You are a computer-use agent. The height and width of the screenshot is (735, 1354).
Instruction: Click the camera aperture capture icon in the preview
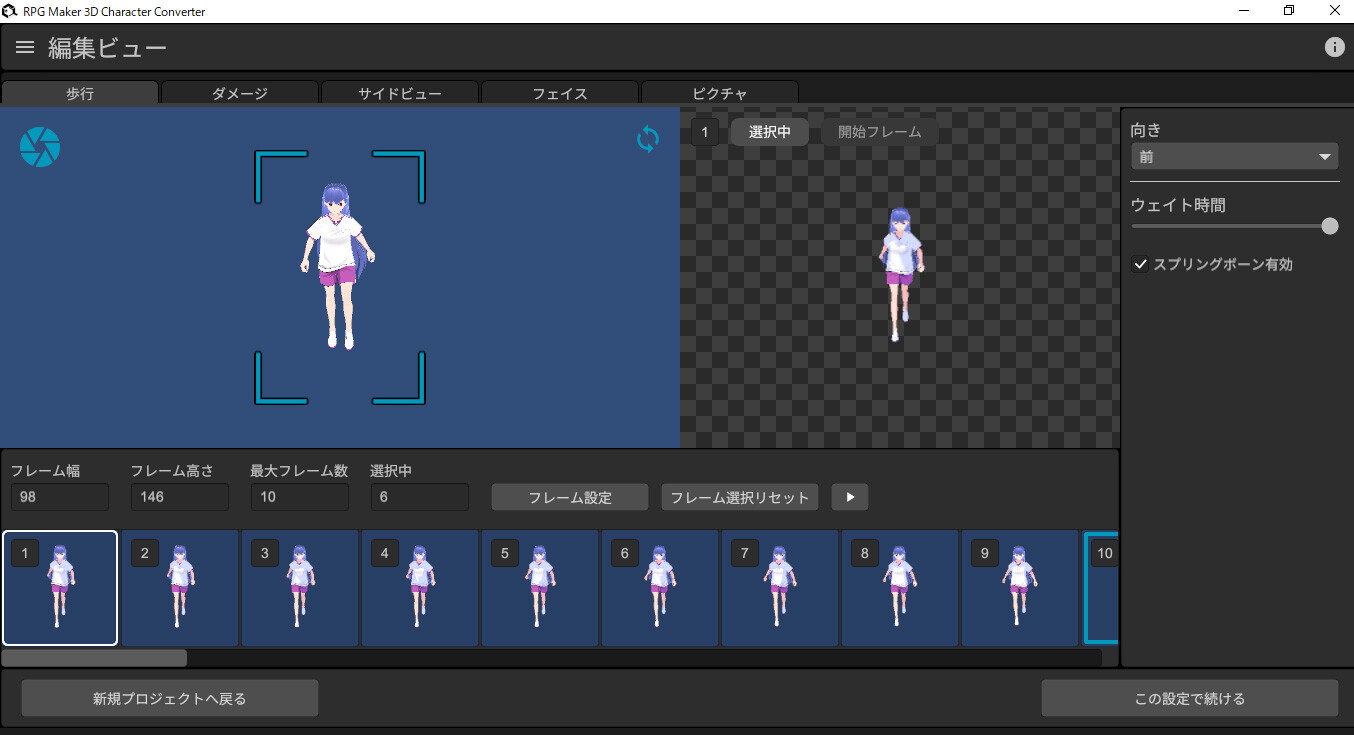40,147
